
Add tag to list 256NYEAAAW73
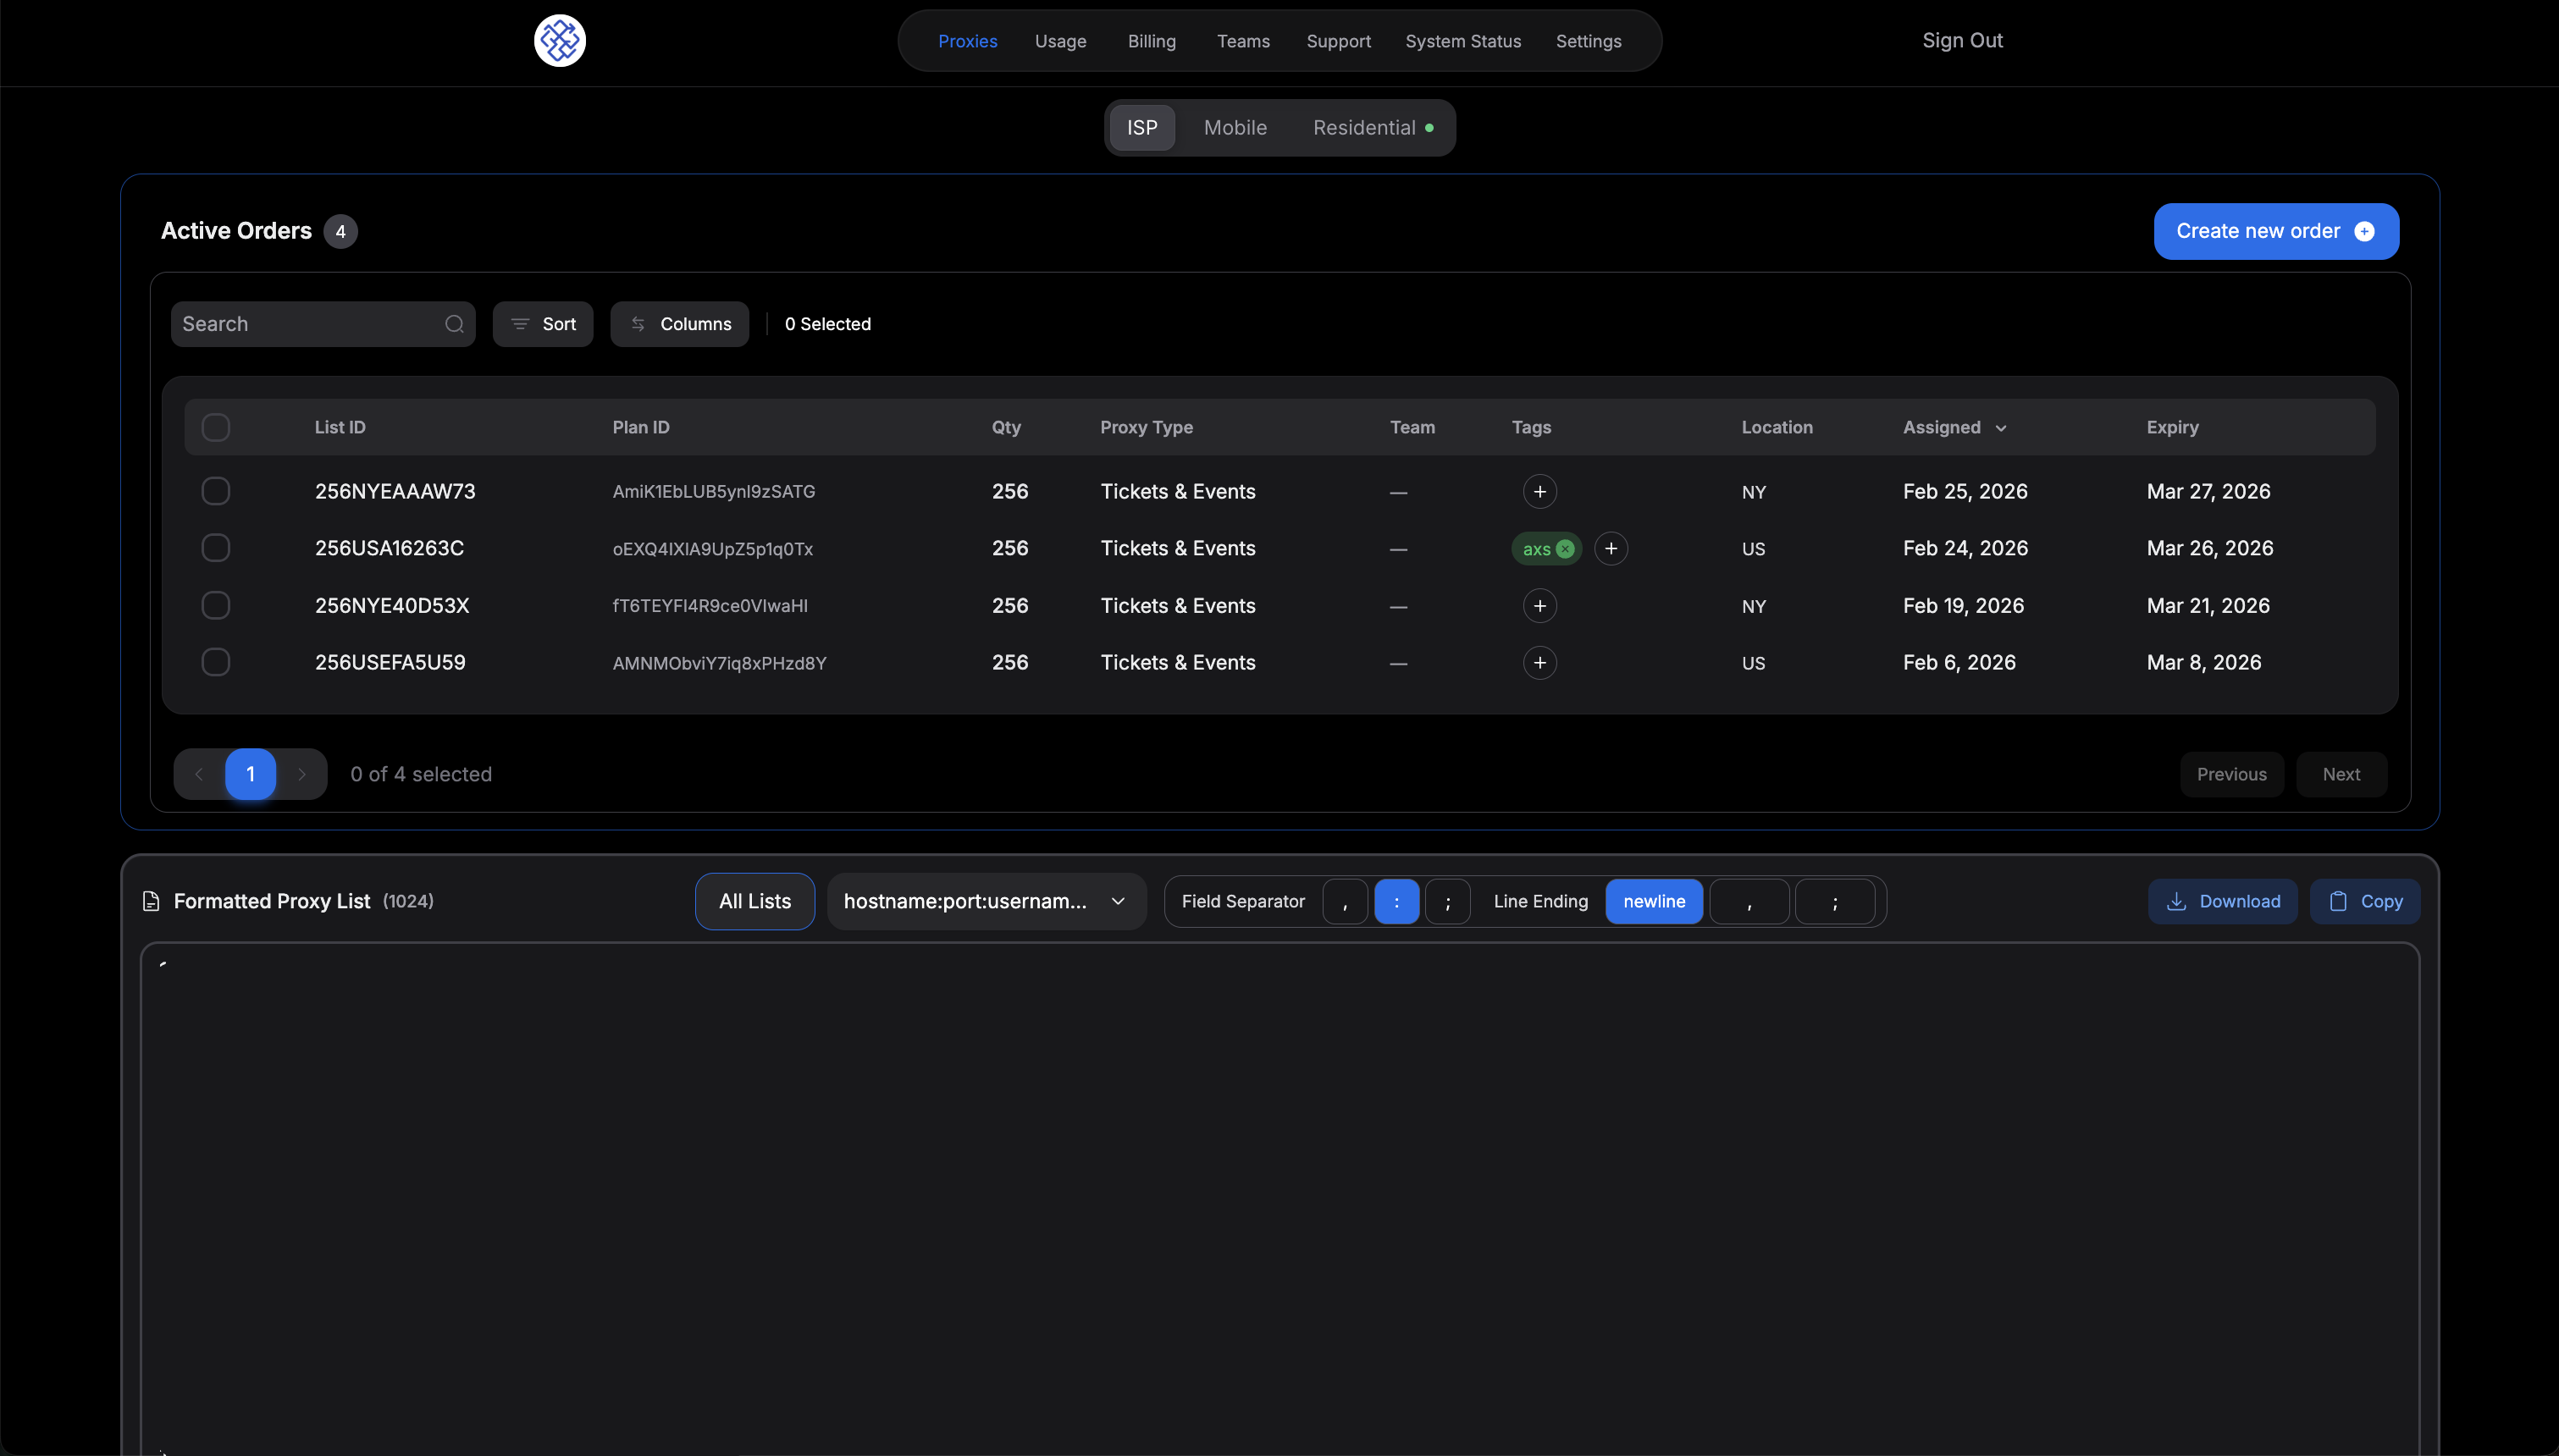click(x=1539, y=491)
